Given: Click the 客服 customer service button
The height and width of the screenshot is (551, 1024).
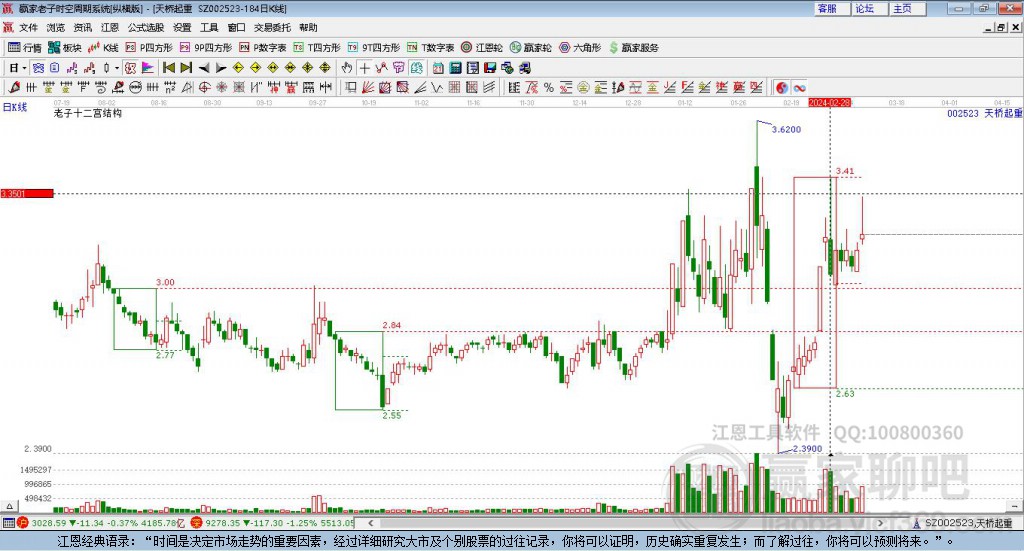Looking at the screenshot, I should (x=831, y=8).
